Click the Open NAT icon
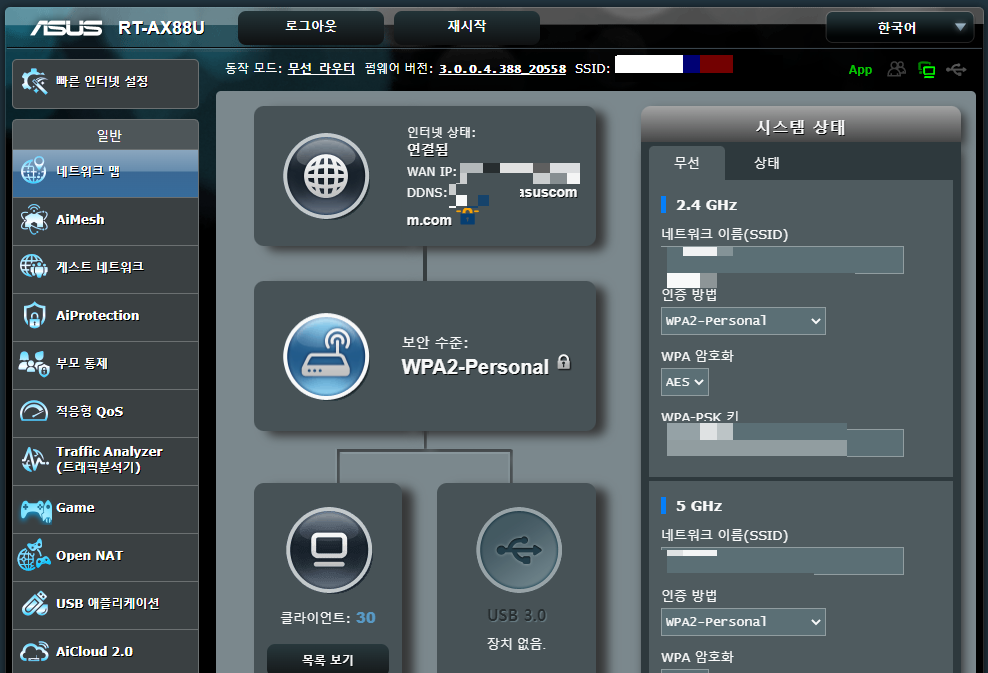 [33, 555]
